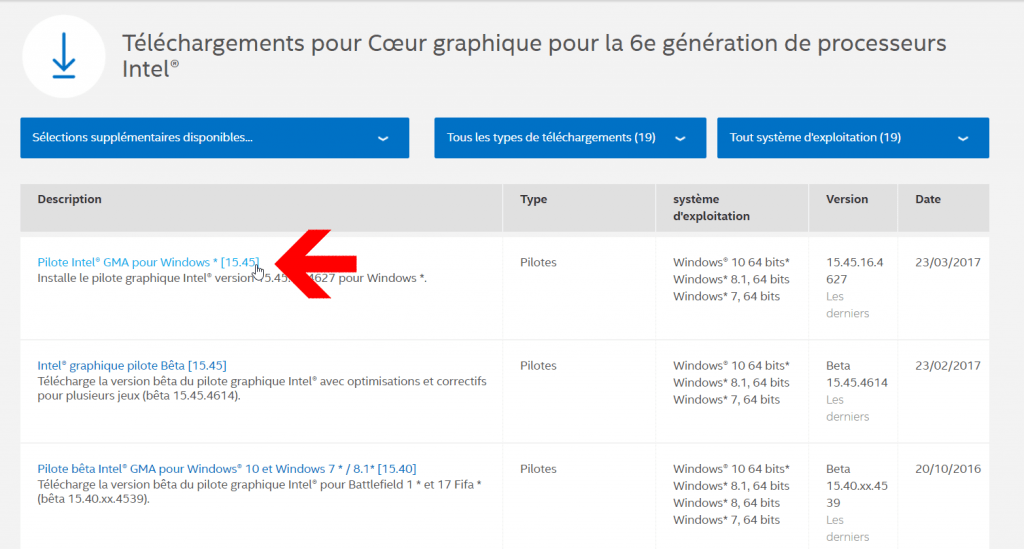
Task: Click 'Pilotes' type in the [15.40] row
Action: click(x=538, y=469)
